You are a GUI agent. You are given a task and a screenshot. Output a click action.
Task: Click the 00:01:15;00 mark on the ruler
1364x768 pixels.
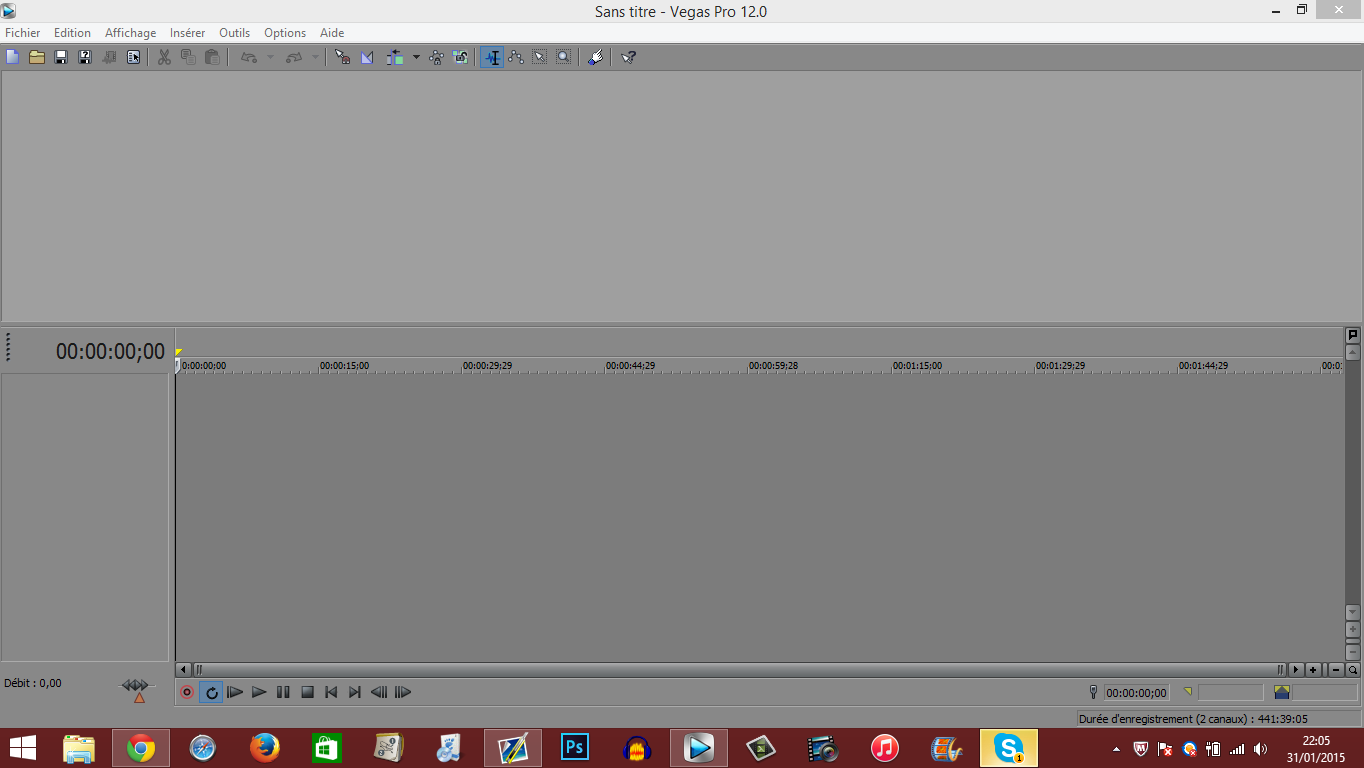pyautogui.click(x=917, y=366)
